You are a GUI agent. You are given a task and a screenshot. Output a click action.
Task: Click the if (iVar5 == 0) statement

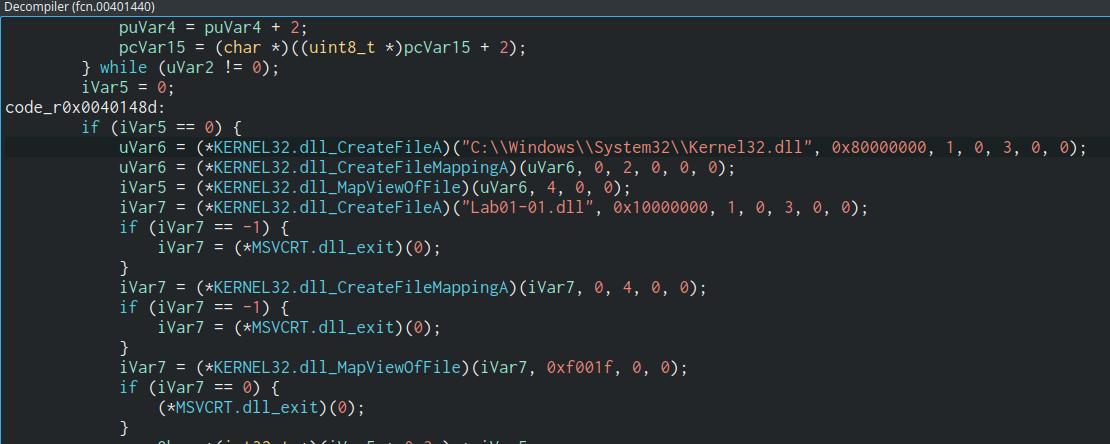(161, 127)
